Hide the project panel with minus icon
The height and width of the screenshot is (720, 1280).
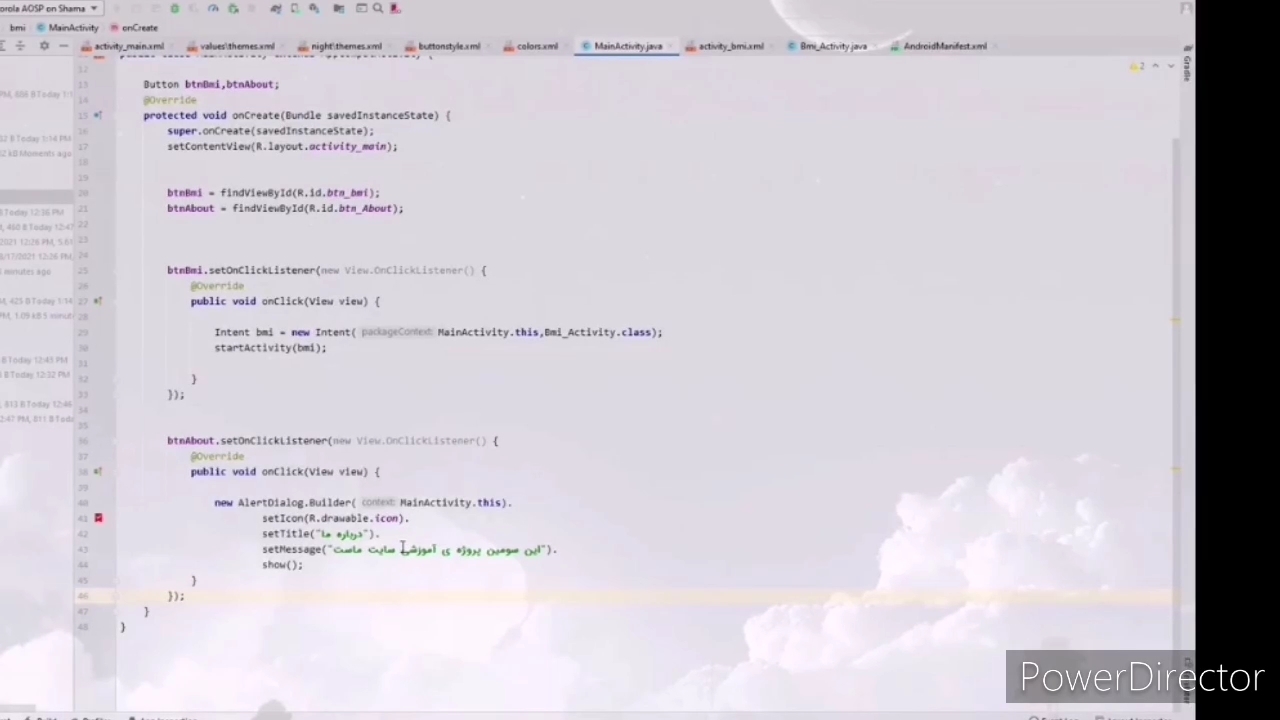tap(62, 46)
